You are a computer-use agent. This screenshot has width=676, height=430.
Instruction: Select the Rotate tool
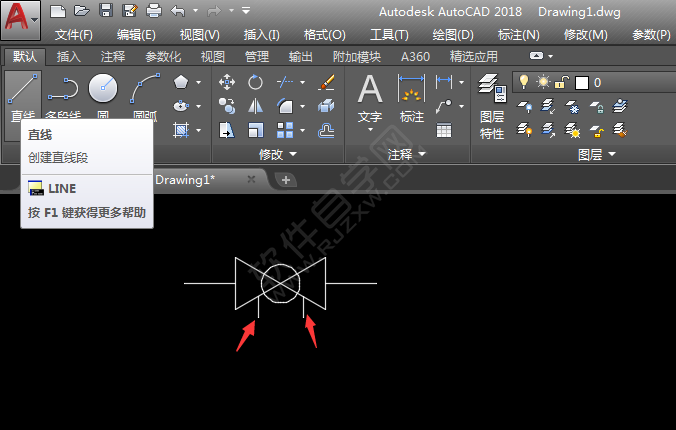[x=255, y=82]
